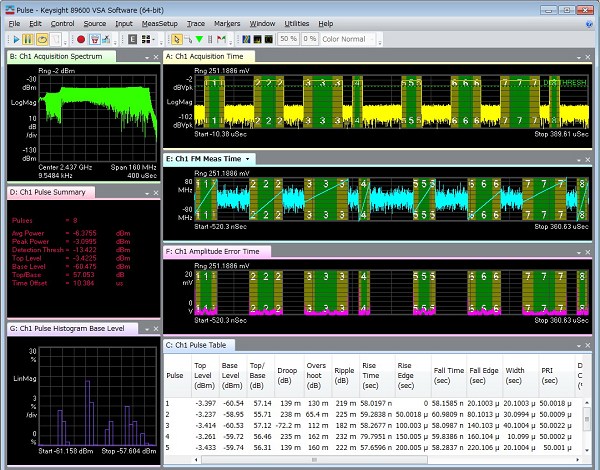The height and width of the screenshot is (470, 600).
Task: Click the 50 % toolbar value field
Action: tap(287, 39)
